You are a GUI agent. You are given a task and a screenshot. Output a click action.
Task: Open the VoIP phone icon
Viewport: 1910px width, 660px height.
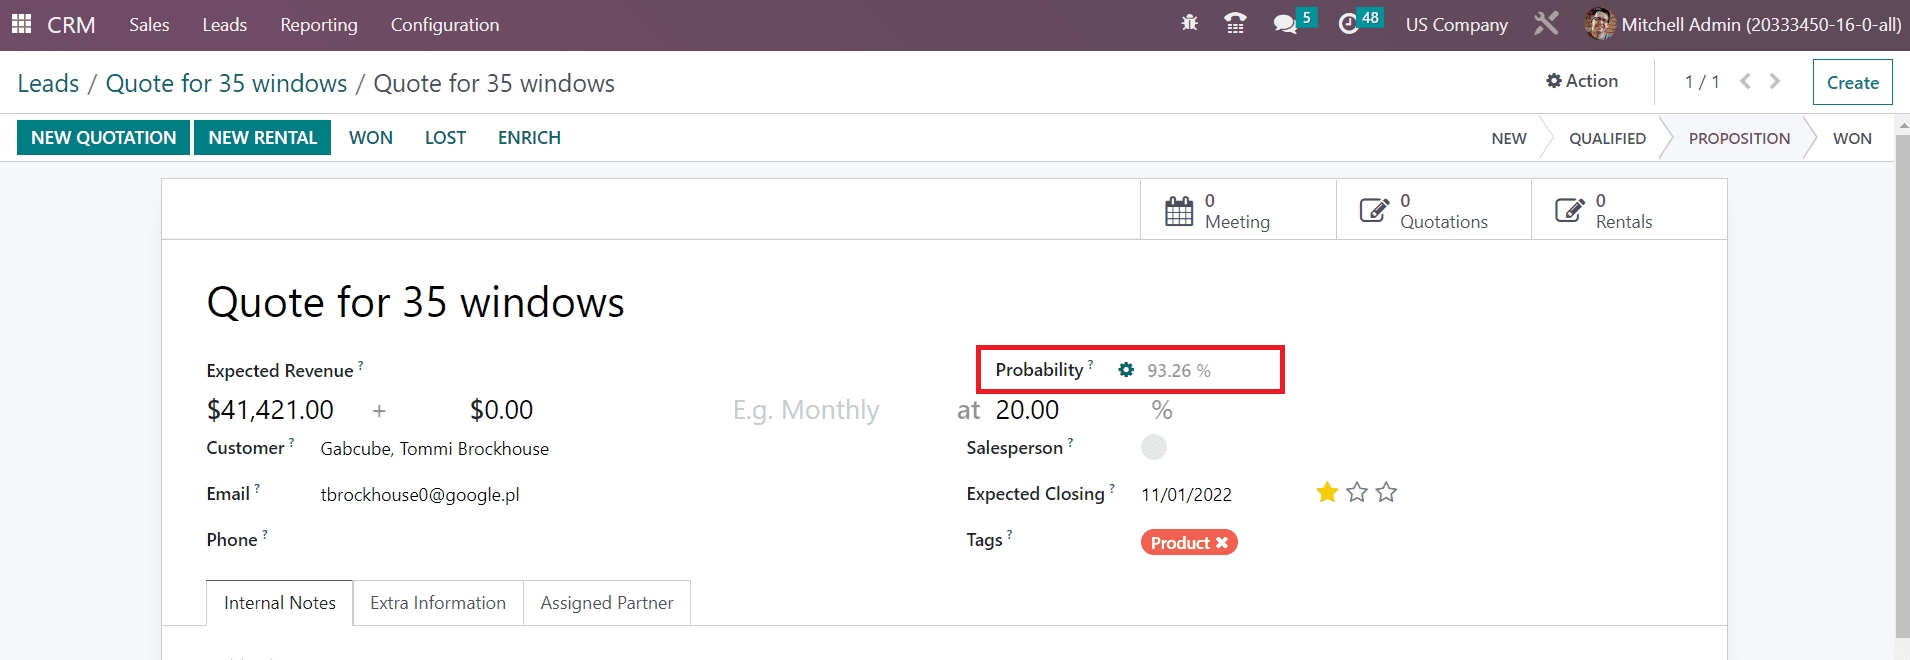point(1235,24)
